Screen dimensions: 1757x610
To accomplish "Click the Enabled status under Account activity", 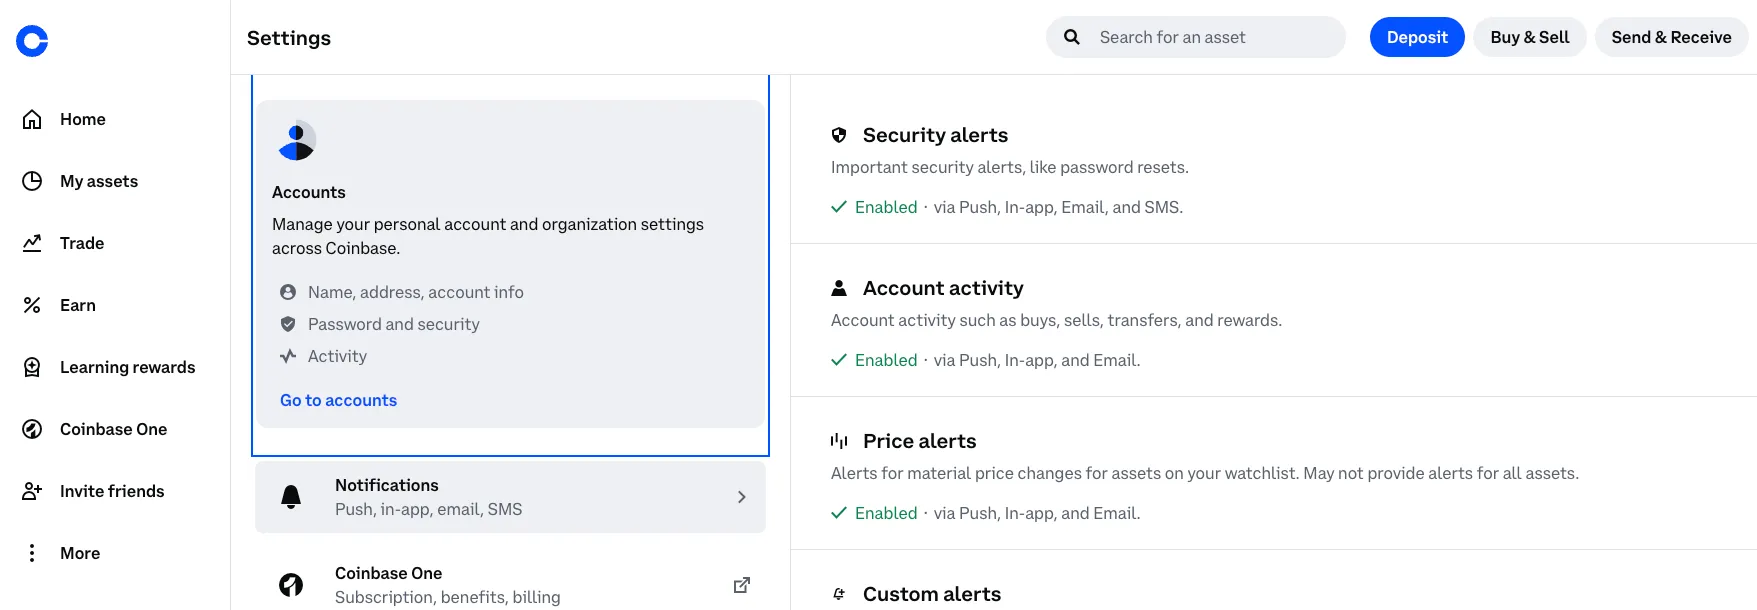I will click(886, 360).
